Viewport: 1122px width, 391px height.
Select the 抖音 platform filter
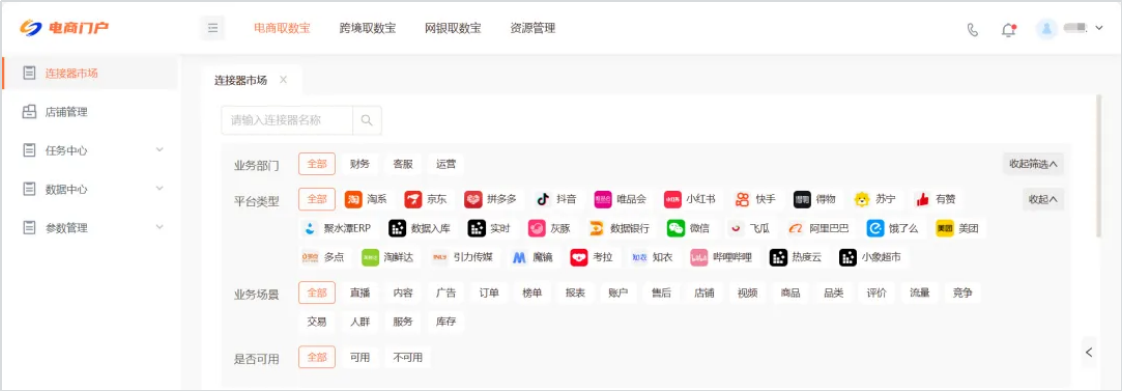[557, 199]
